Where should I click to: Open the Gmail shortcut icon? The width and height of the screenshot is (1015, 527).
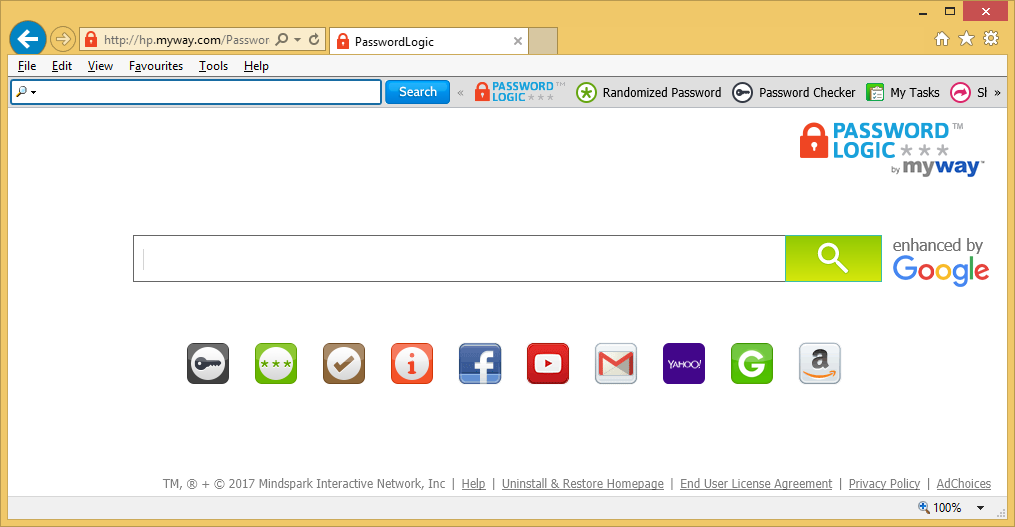tap(616, 364)
